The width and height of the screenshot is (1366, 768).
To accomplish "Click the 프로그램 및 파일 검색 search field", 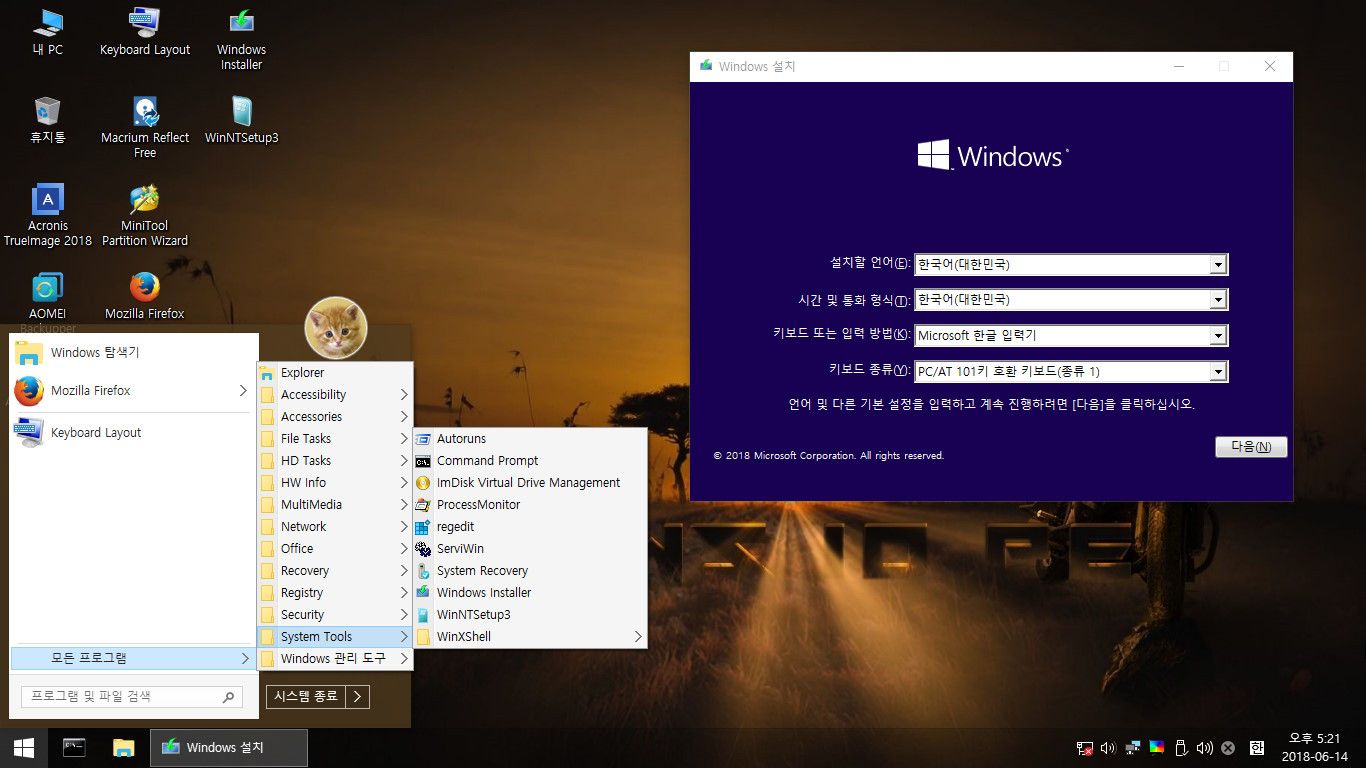I will (x=131, y=696).
